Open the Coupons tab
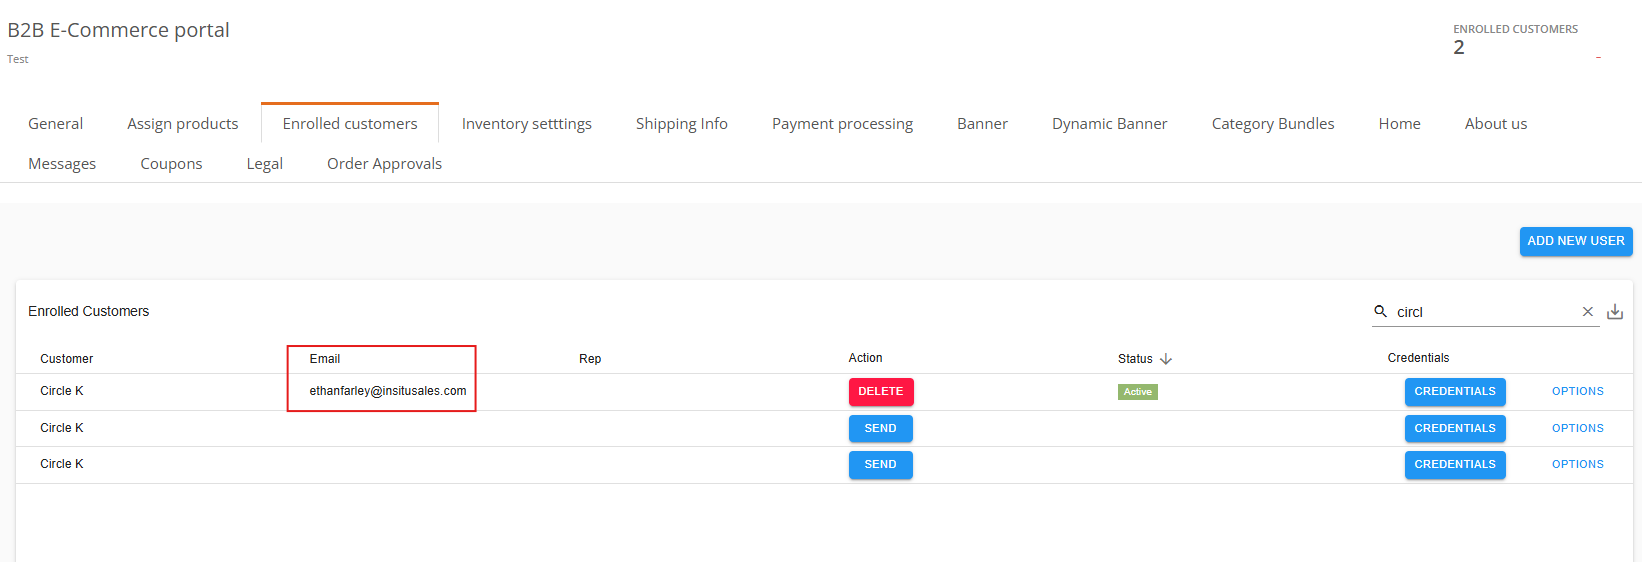 [x=171, y=164]
